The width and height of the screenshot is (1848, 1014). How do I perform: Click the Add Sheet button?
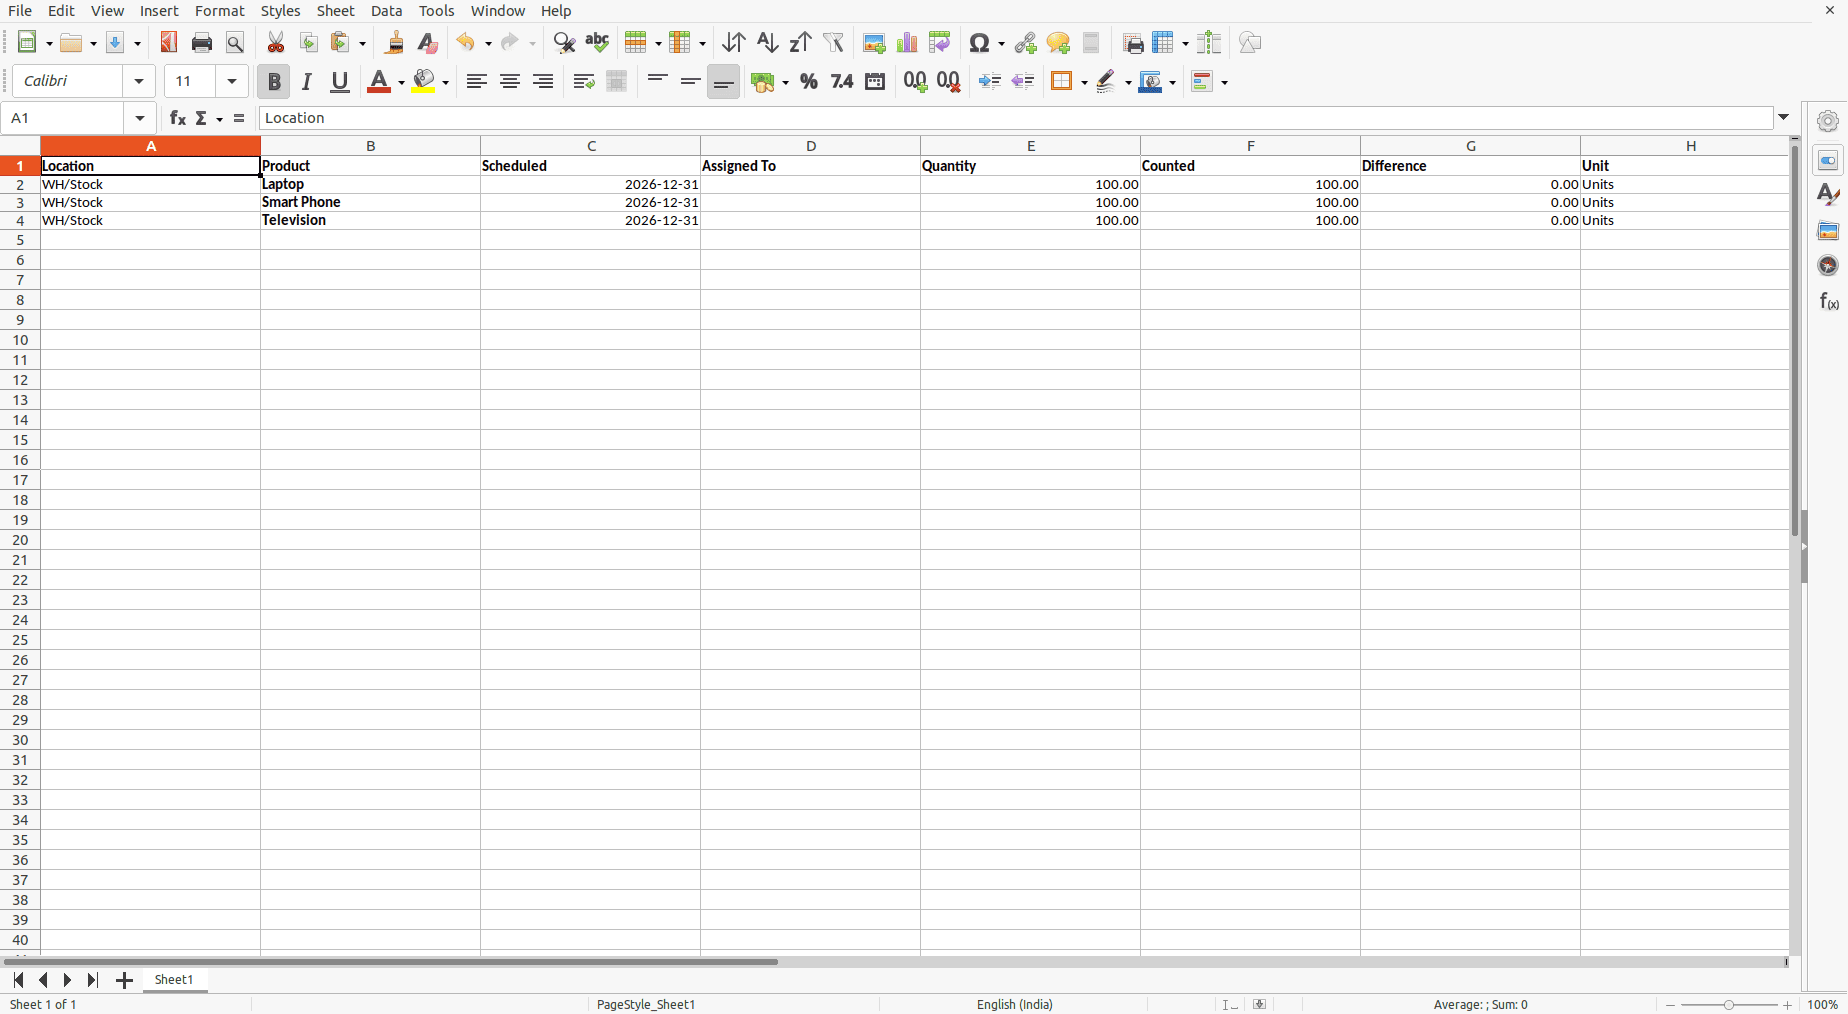pyautogui.click(x=124, y=980)
